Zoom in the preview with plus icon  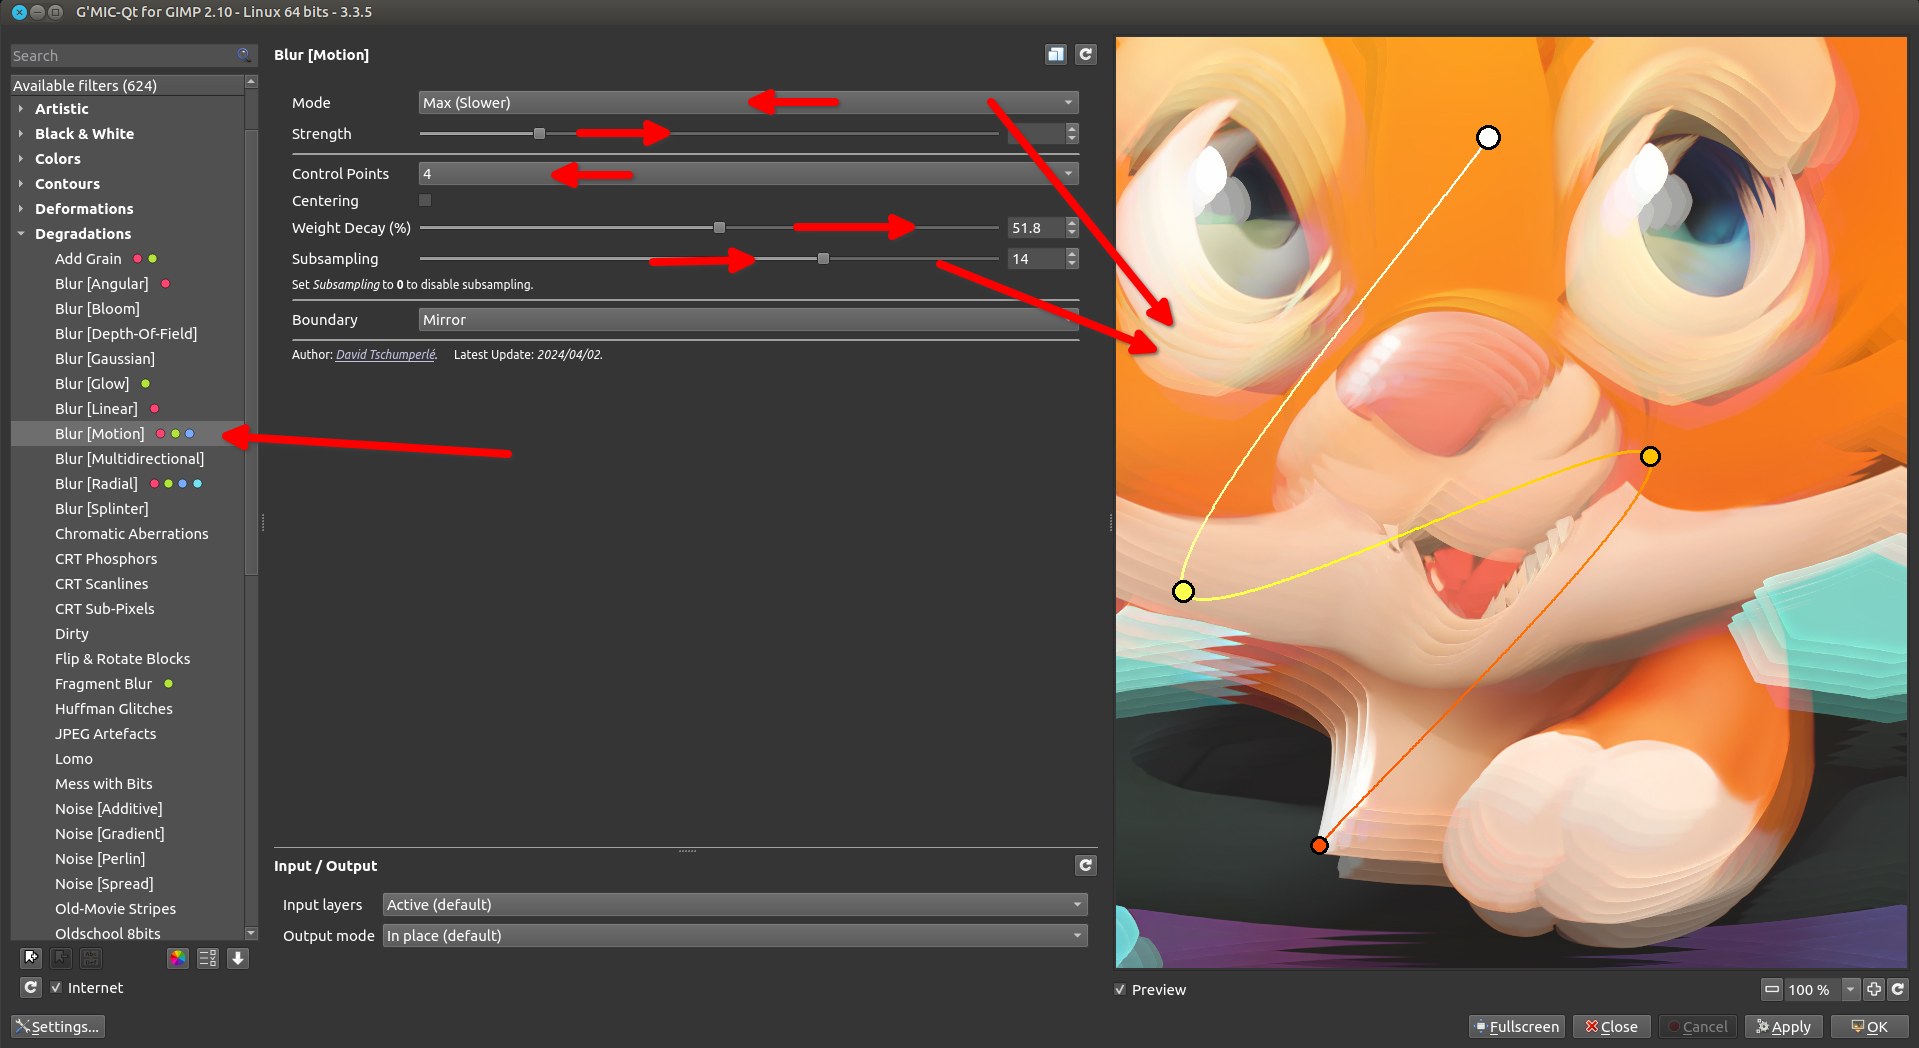click(x=1874, y=989)
